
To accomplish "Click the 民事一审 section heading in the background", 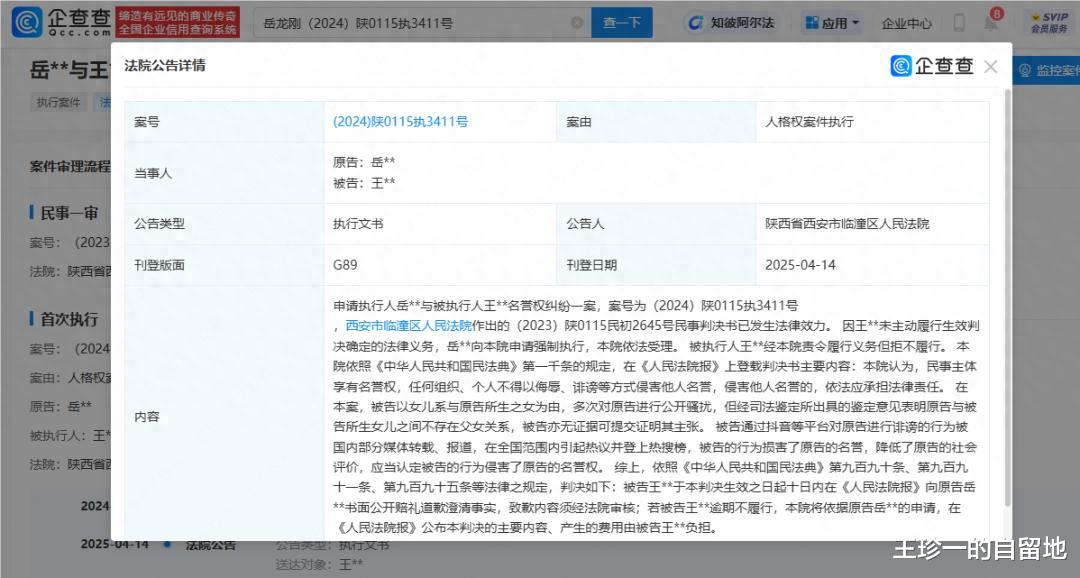I will click(x=69, y=214).
